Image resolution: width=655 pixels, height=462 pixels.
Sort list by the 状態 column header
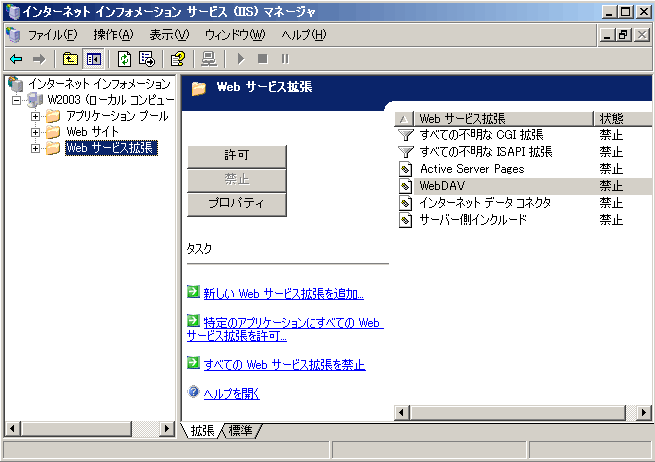pos(614,118)
